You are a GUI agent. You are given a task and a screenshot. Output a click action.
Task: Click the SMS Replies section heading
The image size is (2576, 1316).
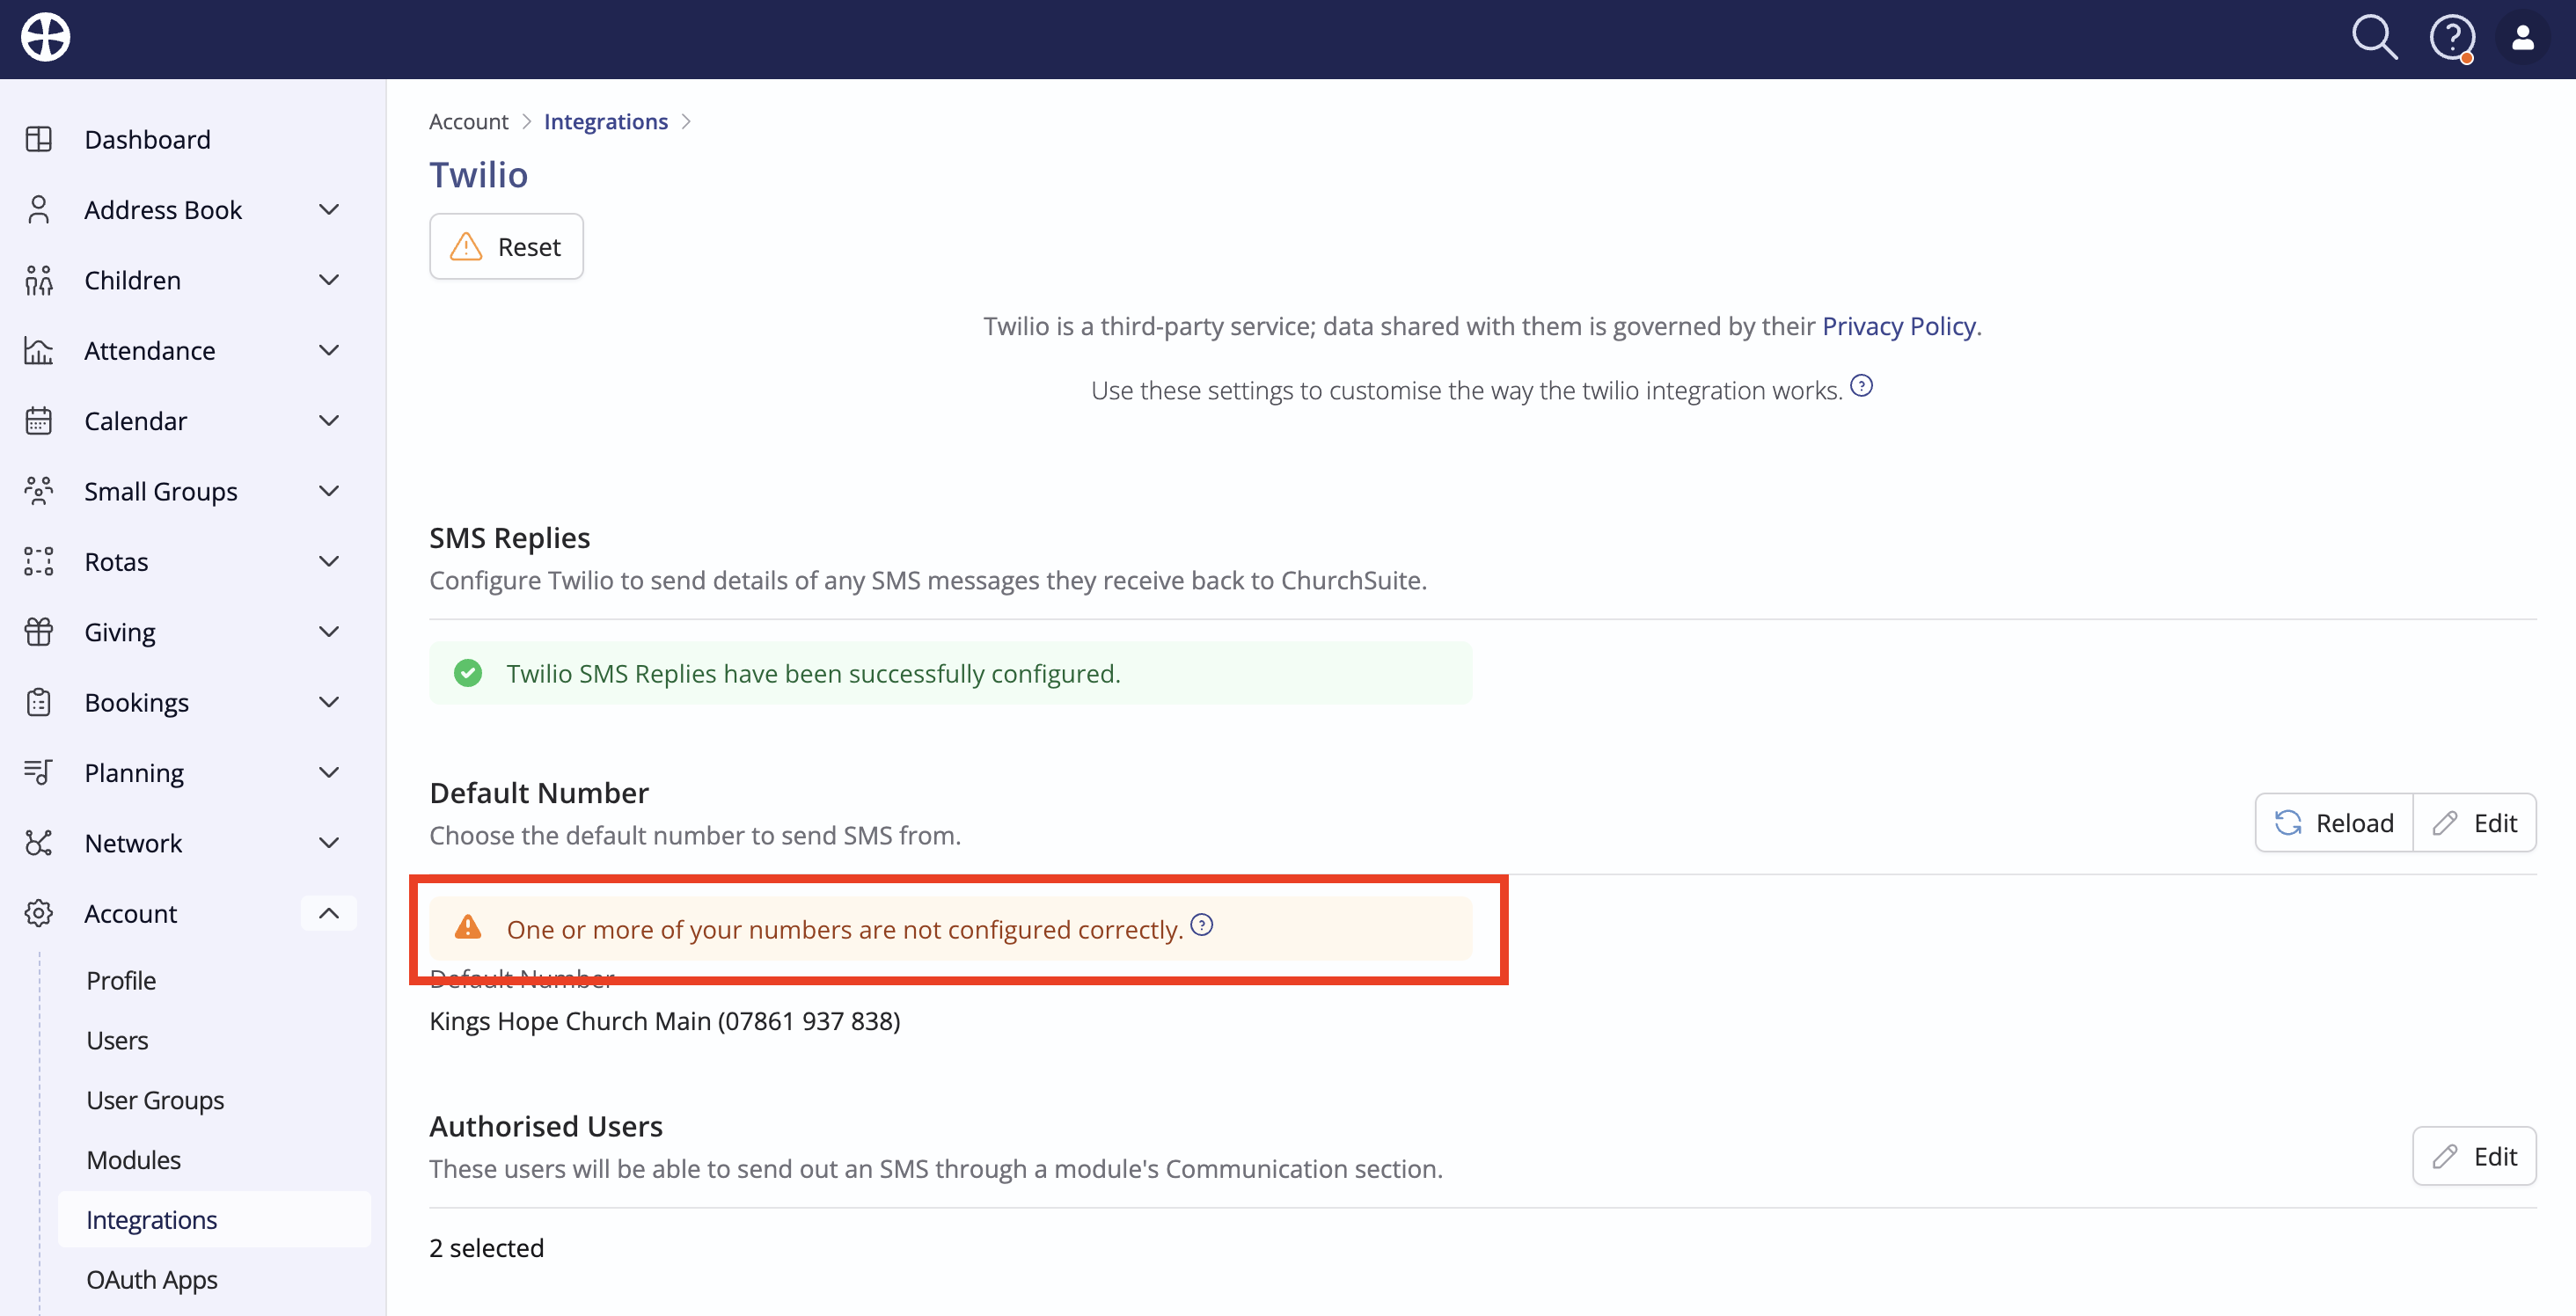pyautogui.click(x=509, y=537)
